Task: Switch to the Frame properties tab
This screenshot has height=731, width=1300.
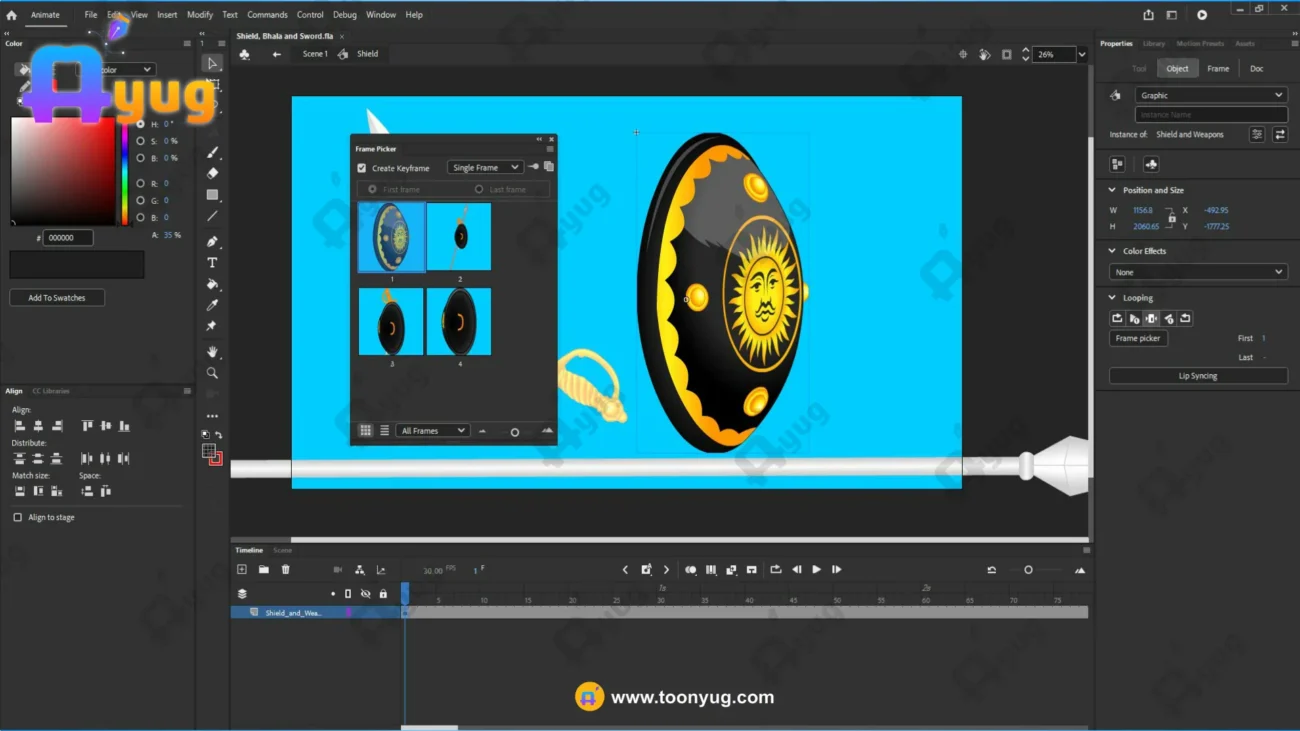Action: tap(1217, 69)
